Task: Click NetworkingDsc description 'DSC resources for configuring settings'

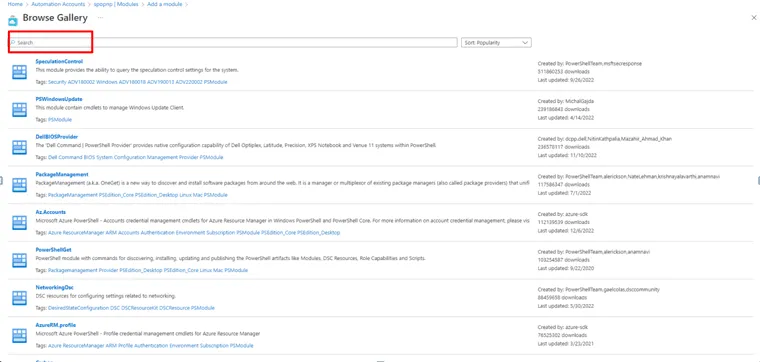Action: click(106, 296)
